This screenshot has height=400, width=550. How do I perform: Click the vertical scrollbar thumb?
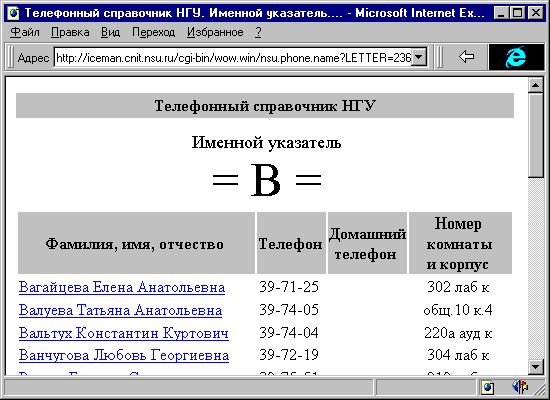click(x=536, y=135)
